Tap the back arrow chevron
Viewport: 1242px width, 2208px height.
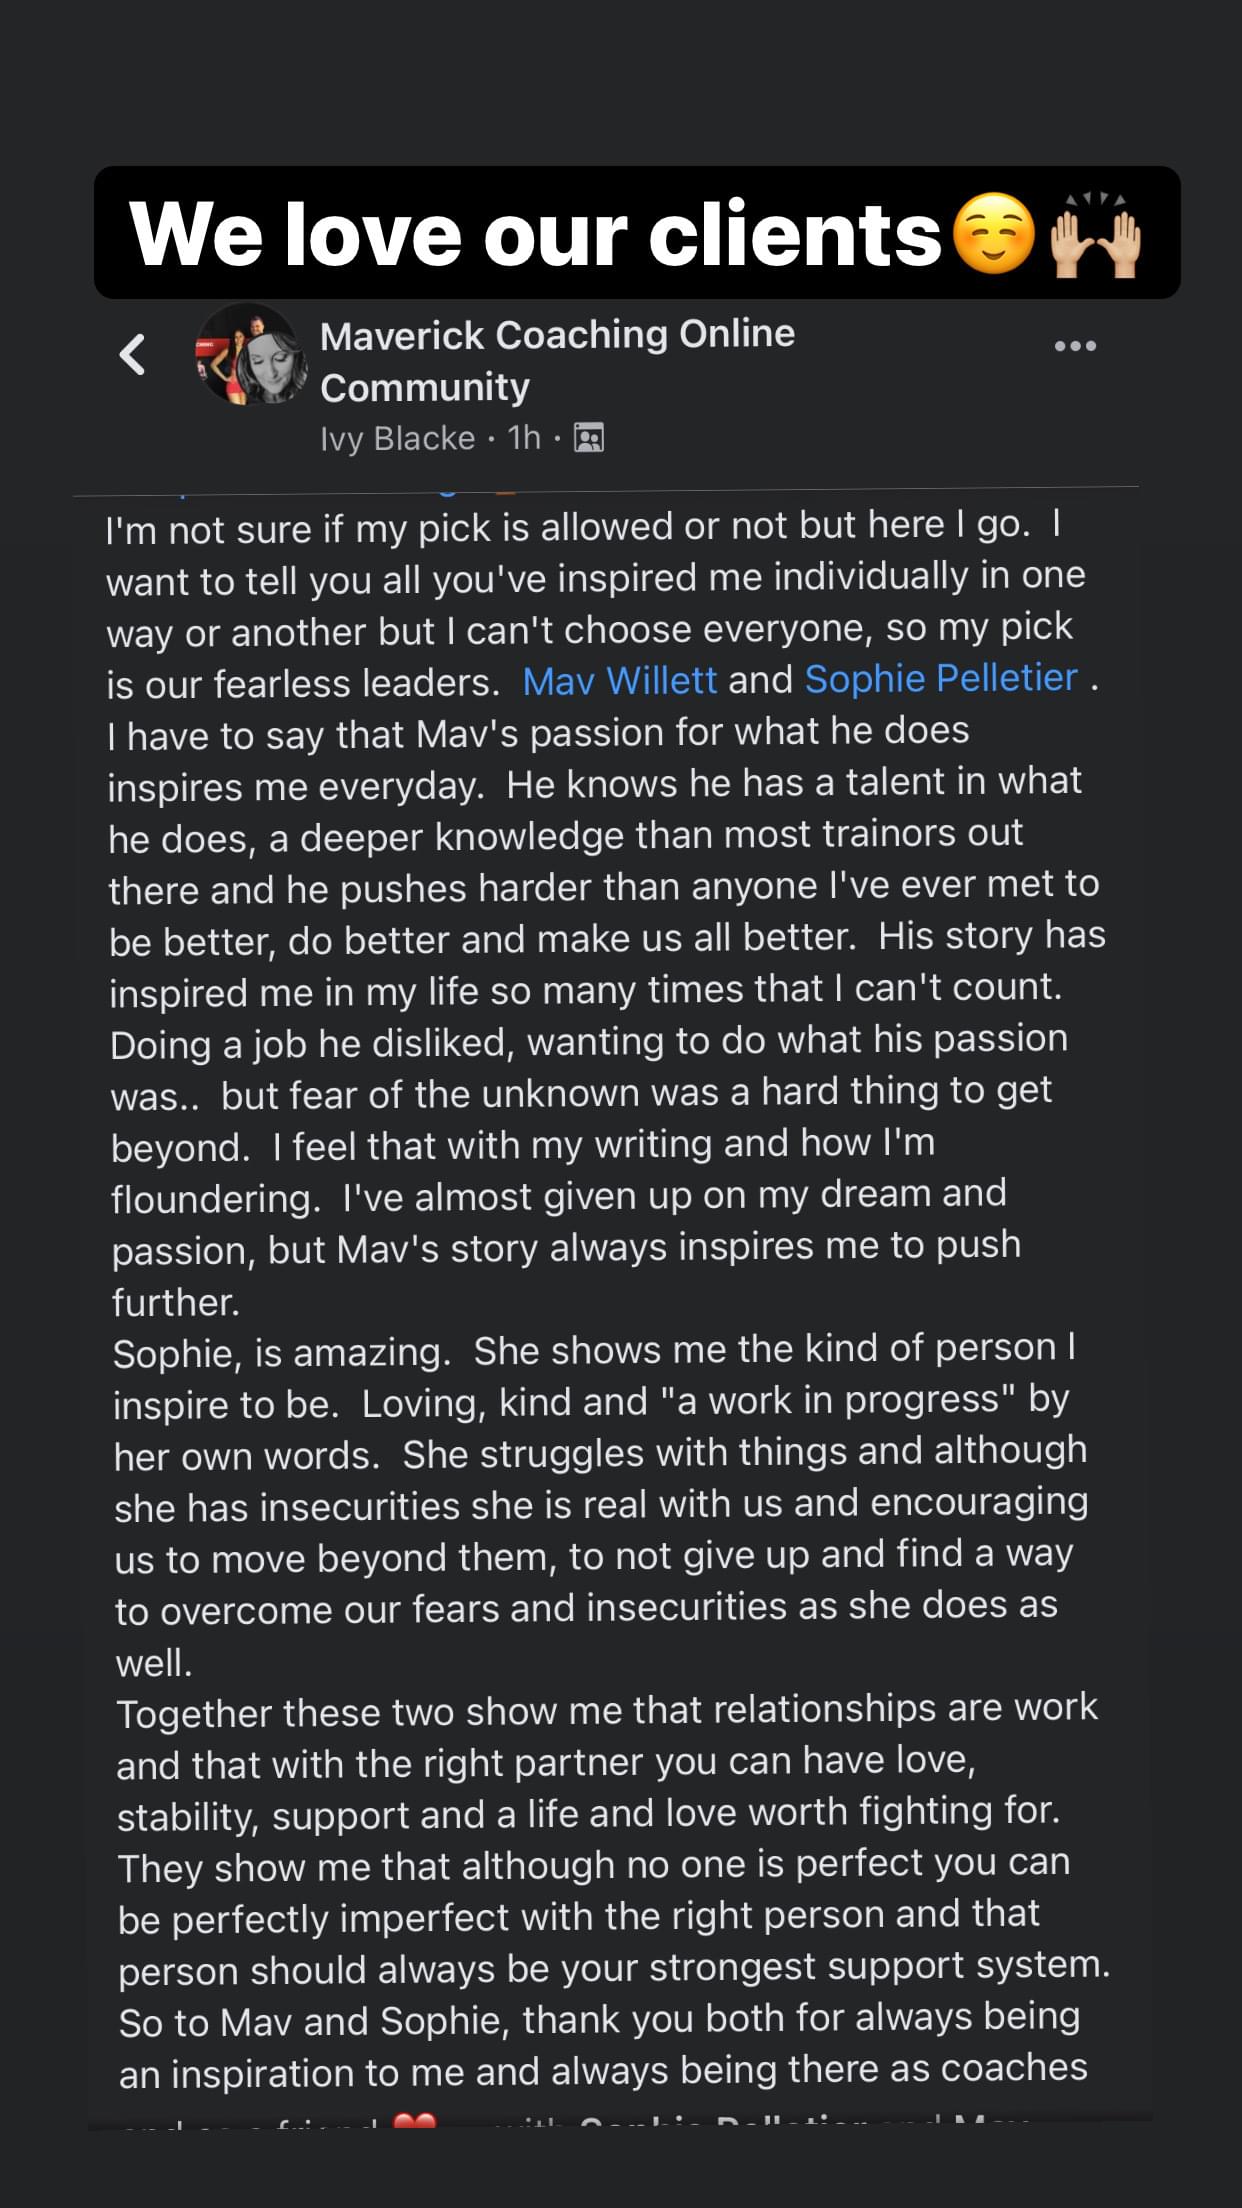(x=133, y=355)
